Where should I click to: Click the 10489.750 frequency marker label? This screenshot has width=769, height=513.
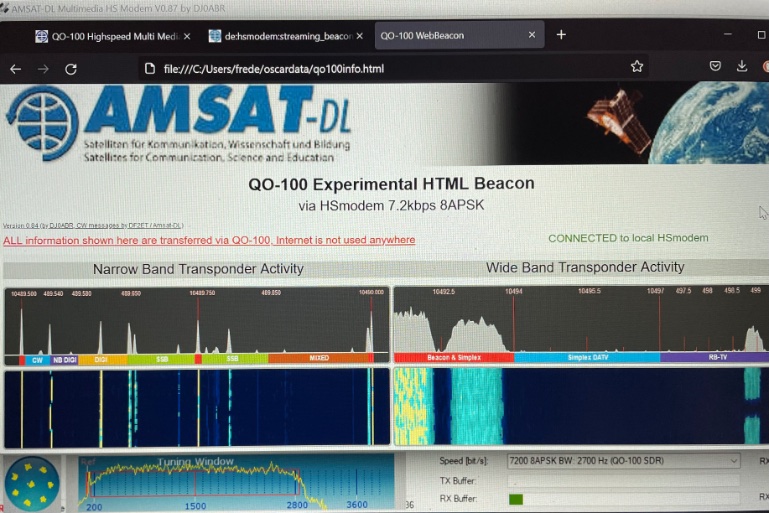pos(203,293)
